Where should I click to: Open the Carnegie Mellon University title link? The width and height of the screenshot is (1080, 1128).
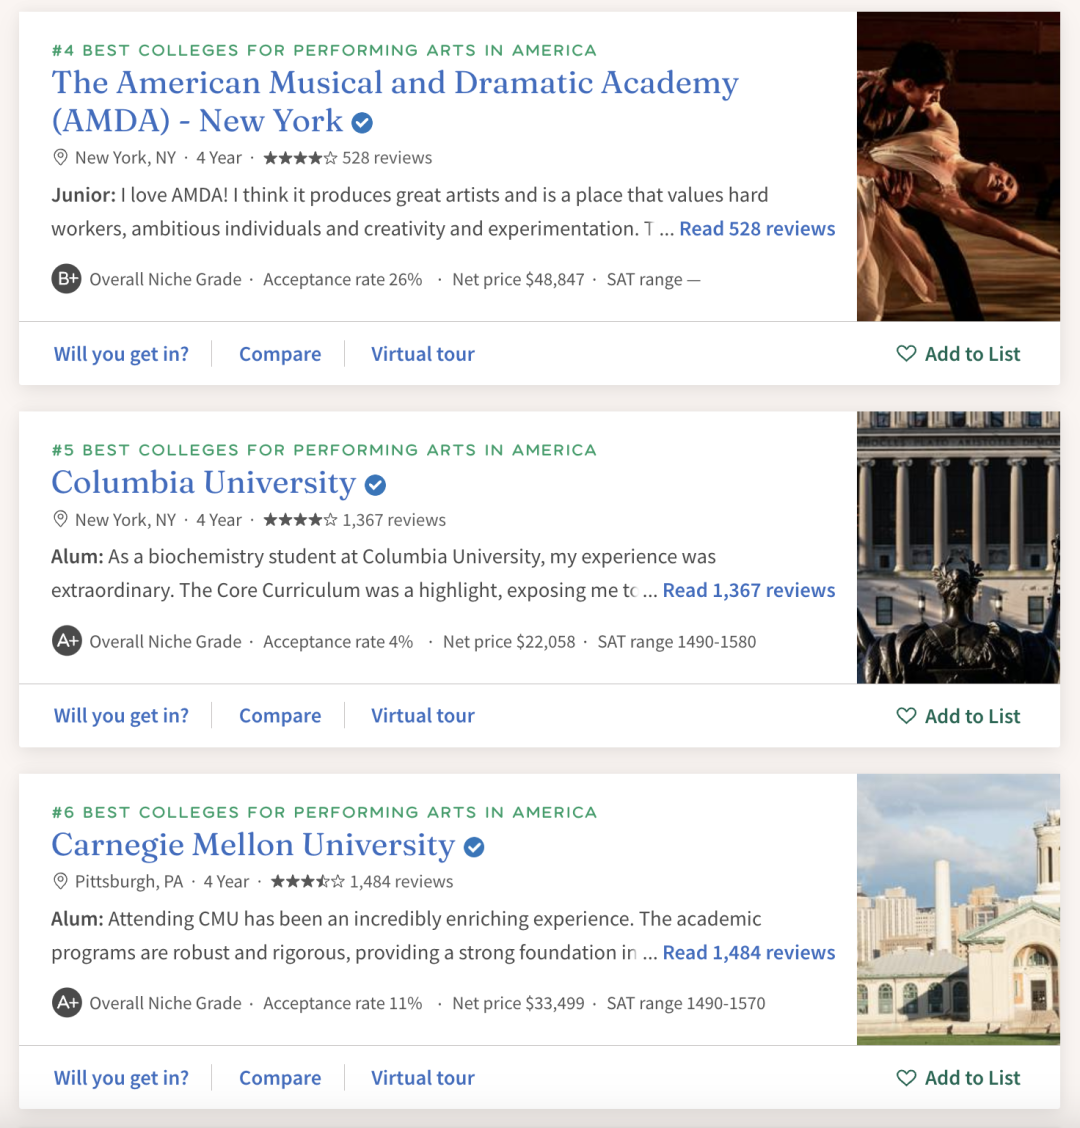click(253, 845)
